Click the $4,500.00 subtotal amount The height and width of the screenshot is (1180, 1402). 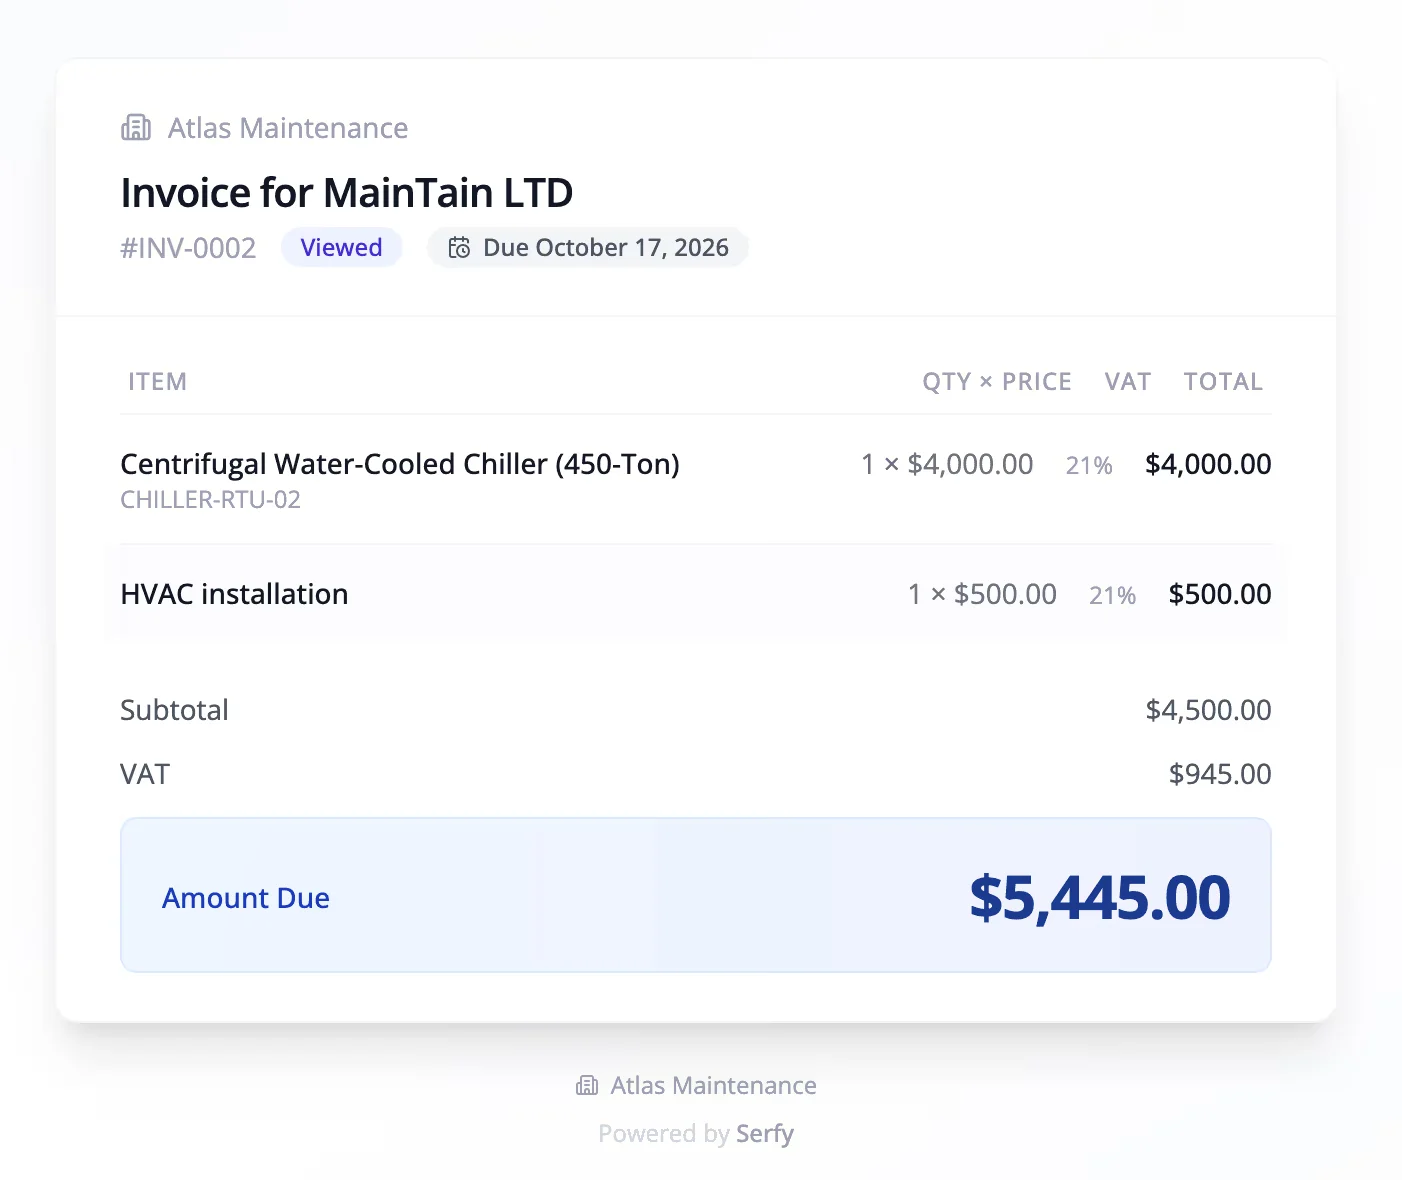[1208, 710]
